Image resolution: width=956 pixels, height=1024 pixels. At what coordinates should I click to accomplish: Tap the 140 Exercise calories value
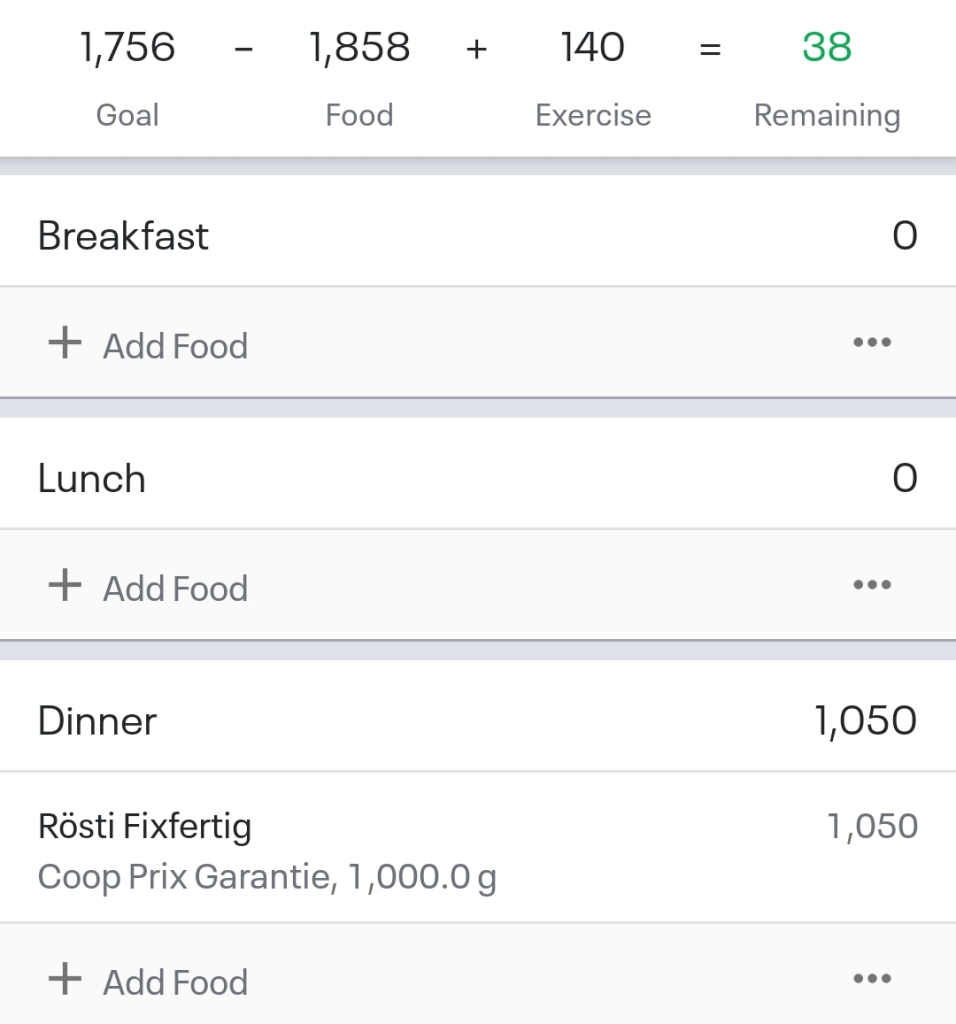point(593,48)
